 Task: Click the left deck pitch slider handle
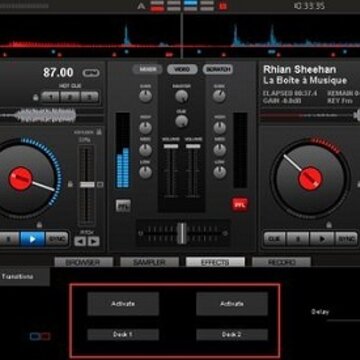[87, 184]
